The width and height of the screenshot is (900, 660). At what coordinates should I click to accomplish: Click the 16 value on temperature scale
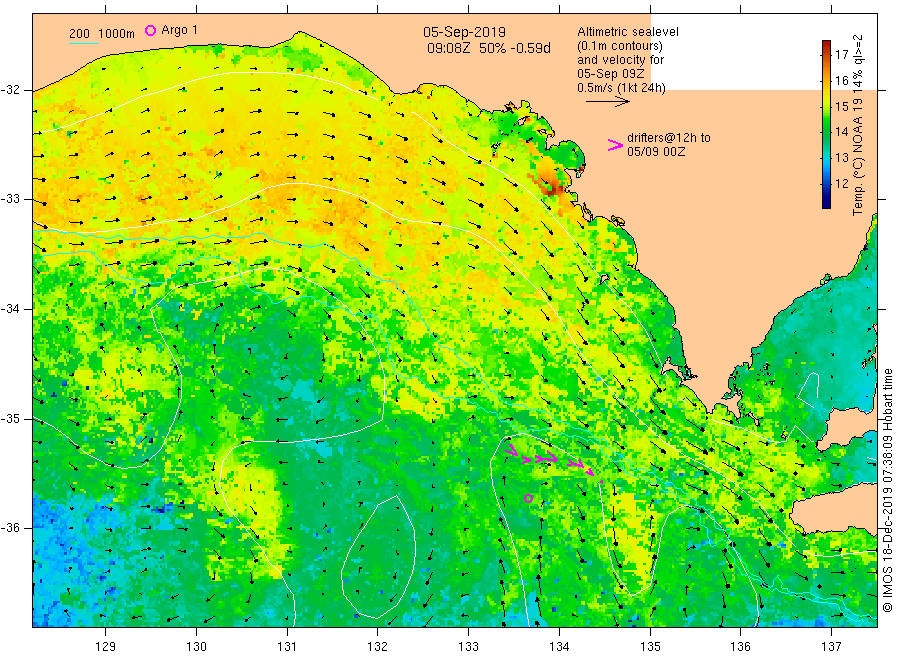point(841,80)
